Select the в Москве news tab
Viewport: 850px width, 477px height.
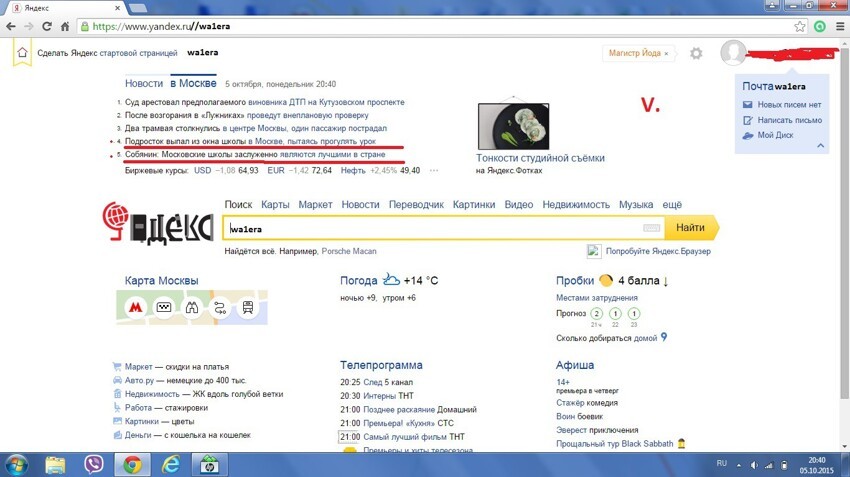tap(193, 83)
